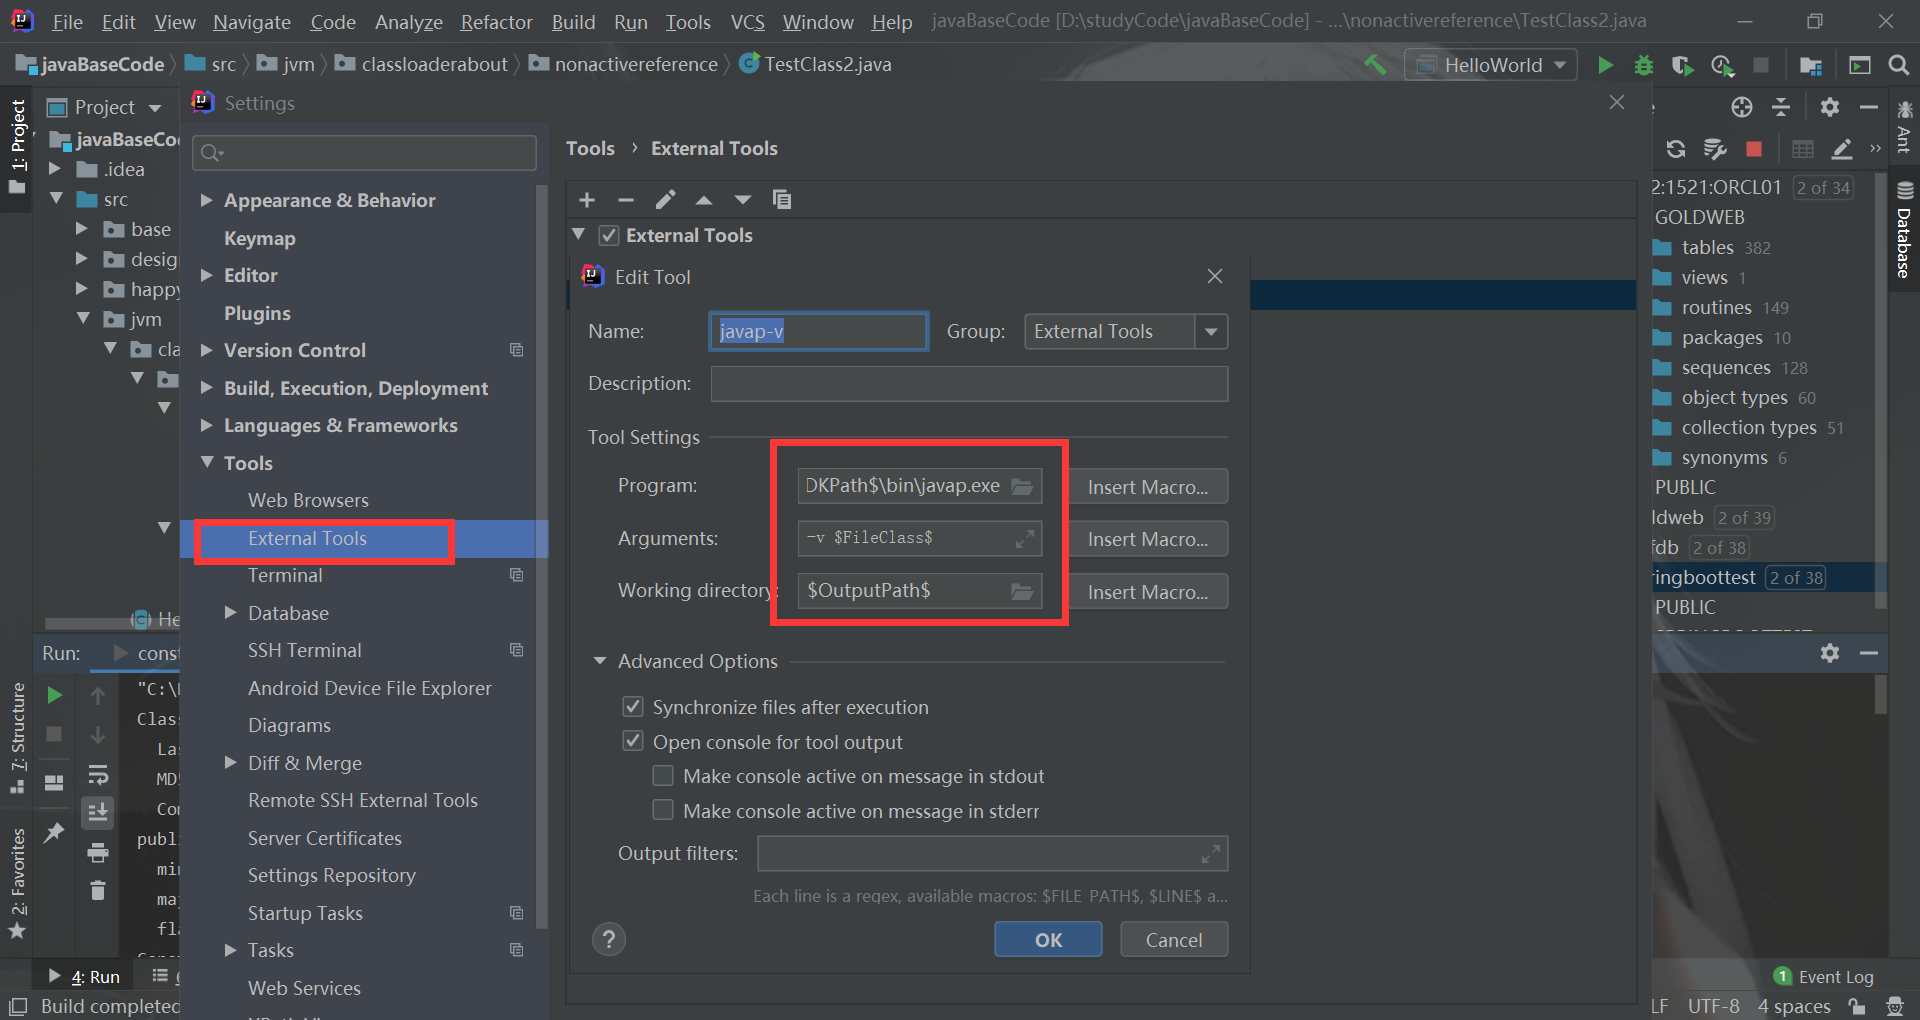Rerun in the Run panel with green arrow
Viewport: 1920px width, 1020px height.
pyautogui.click(x=55, y=695)
